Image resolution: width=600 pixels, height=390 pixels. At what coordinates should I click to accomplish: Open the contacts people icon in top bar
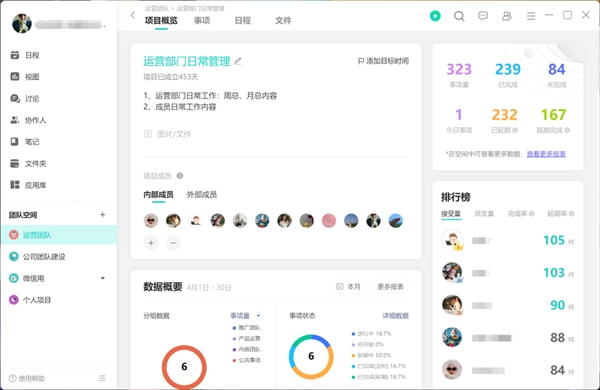(507, 16)
